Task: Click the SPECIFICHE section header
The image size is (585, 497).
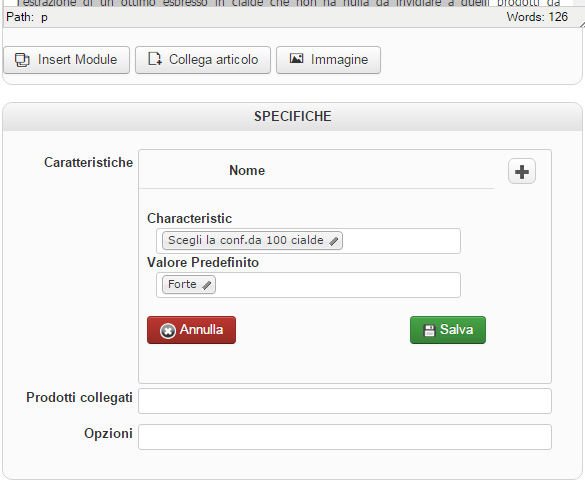Action: click(292, 116)
